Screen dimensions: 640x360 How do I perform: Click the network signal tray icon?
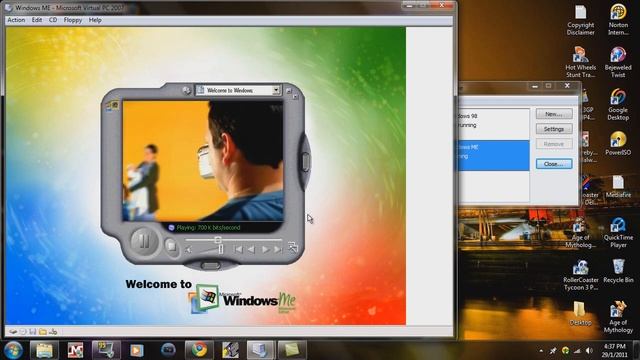(x=577, y=351)
